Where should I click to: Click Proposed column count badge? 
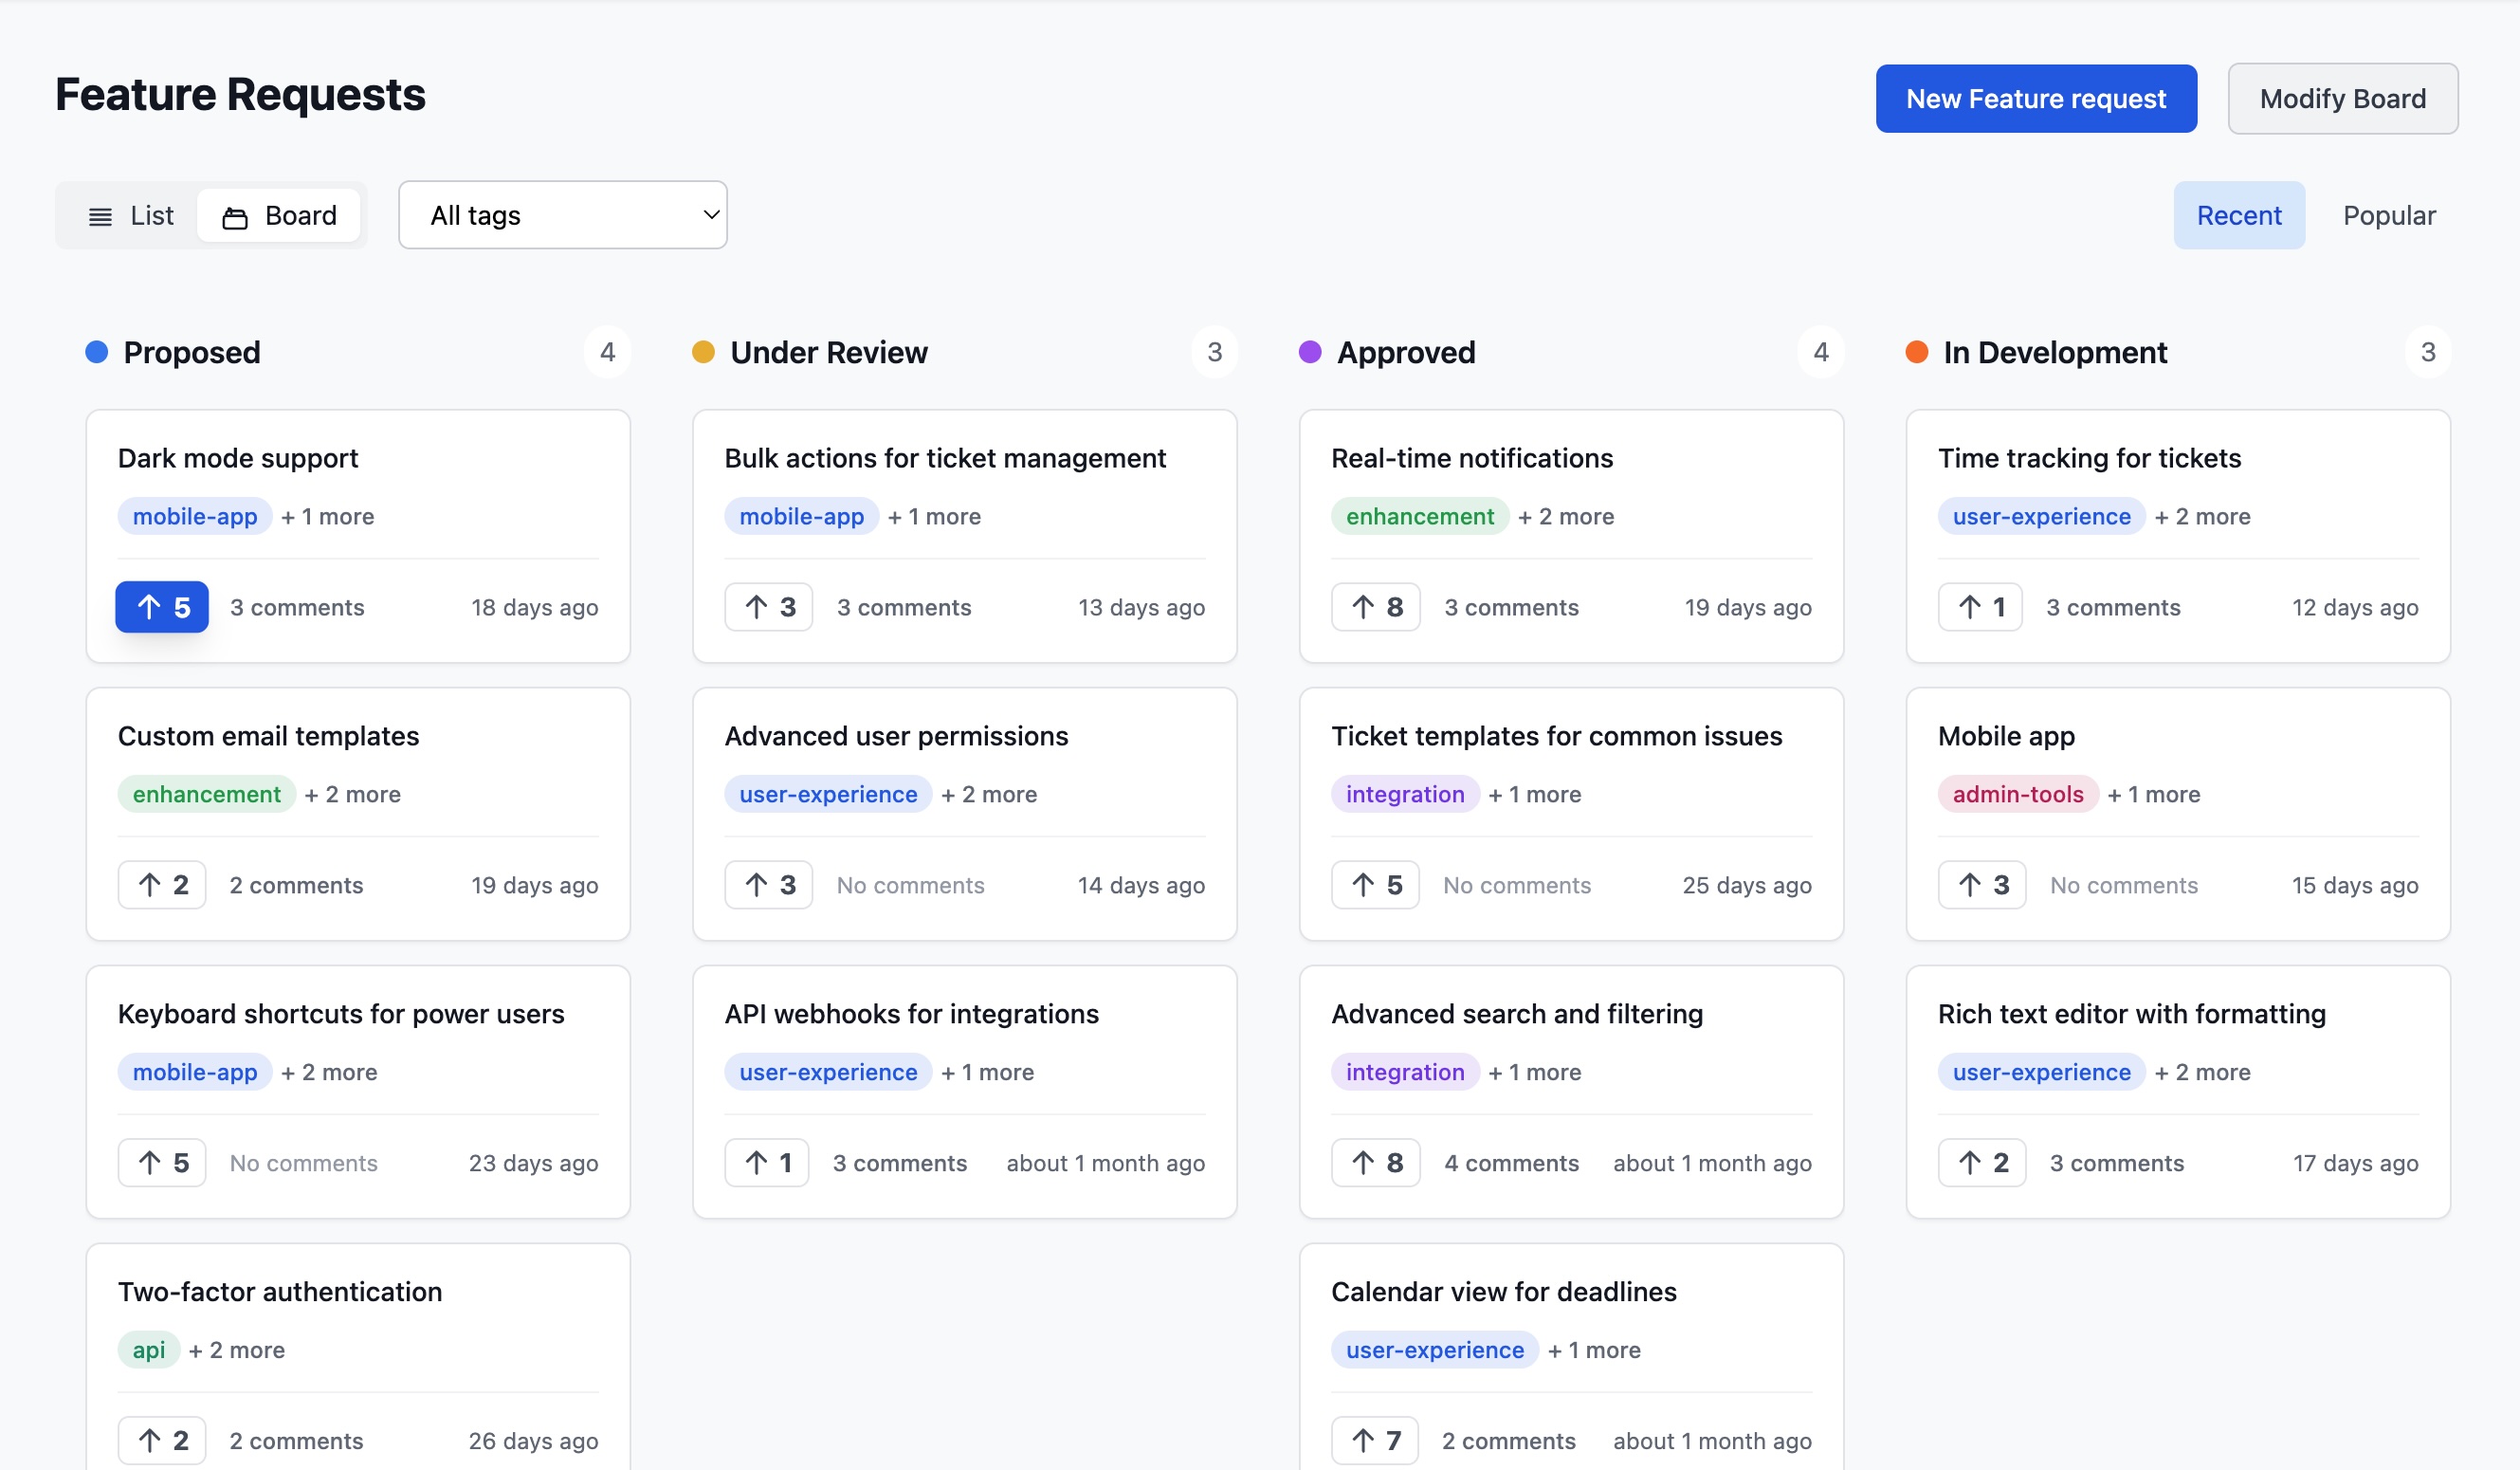pos(607,352)
